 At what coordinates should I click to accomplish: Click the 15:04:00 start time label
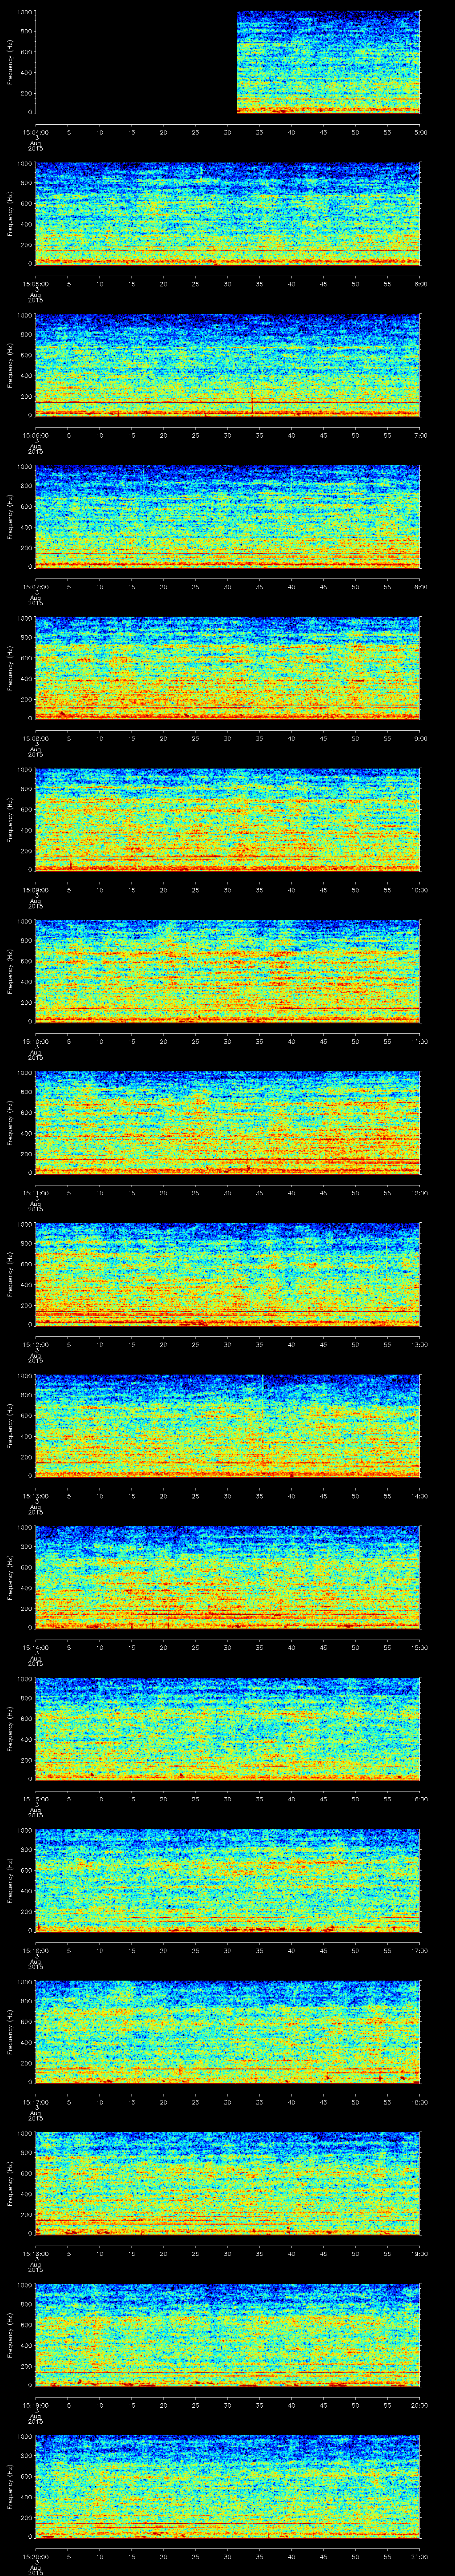[x=35, y=132]
